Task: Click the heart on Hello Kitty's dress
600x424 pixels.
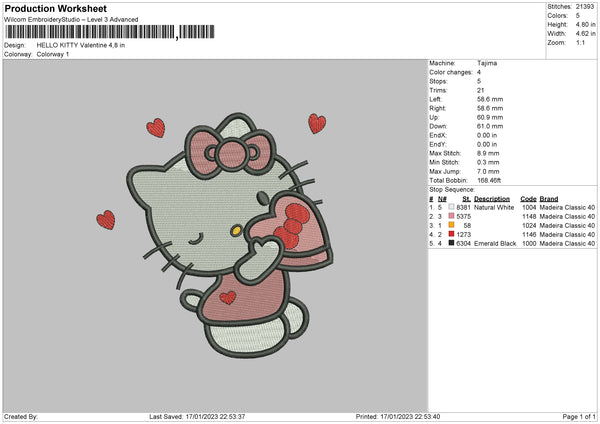Action: click(x=228, y=296)
